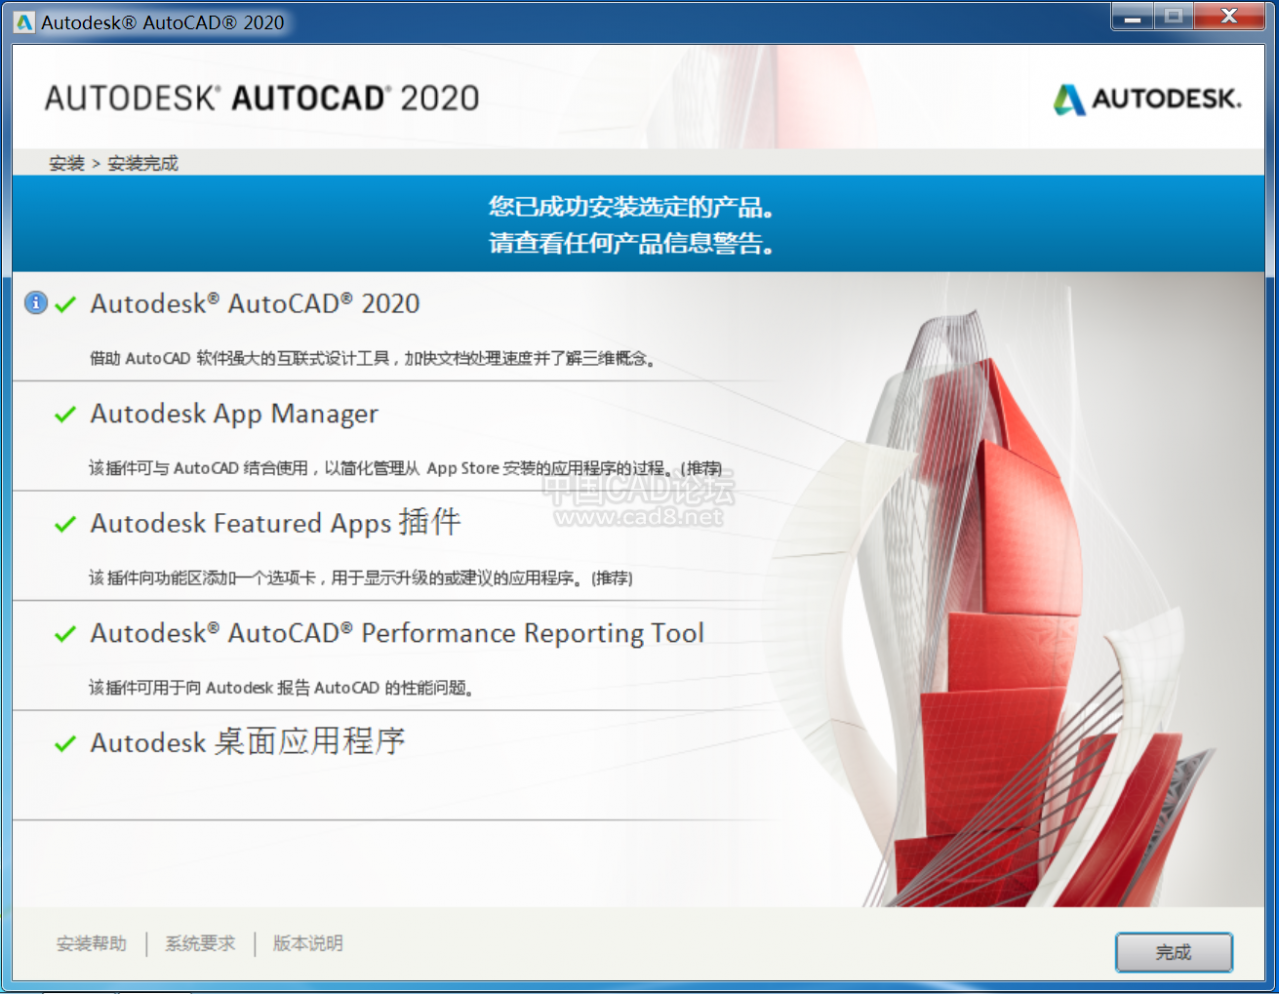Select the AutoCAD Performance Reporting Tool title
Viewport: 1279px width, 994px height.
(397, 634)
